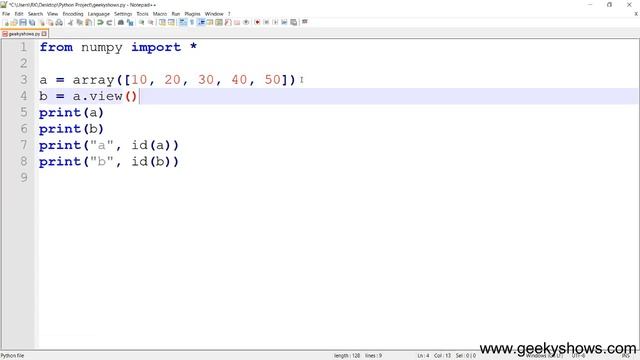Viewport: 640px width, 360px height.
Task: Click the Print toolbar icon
Action: tap(59, 22)
